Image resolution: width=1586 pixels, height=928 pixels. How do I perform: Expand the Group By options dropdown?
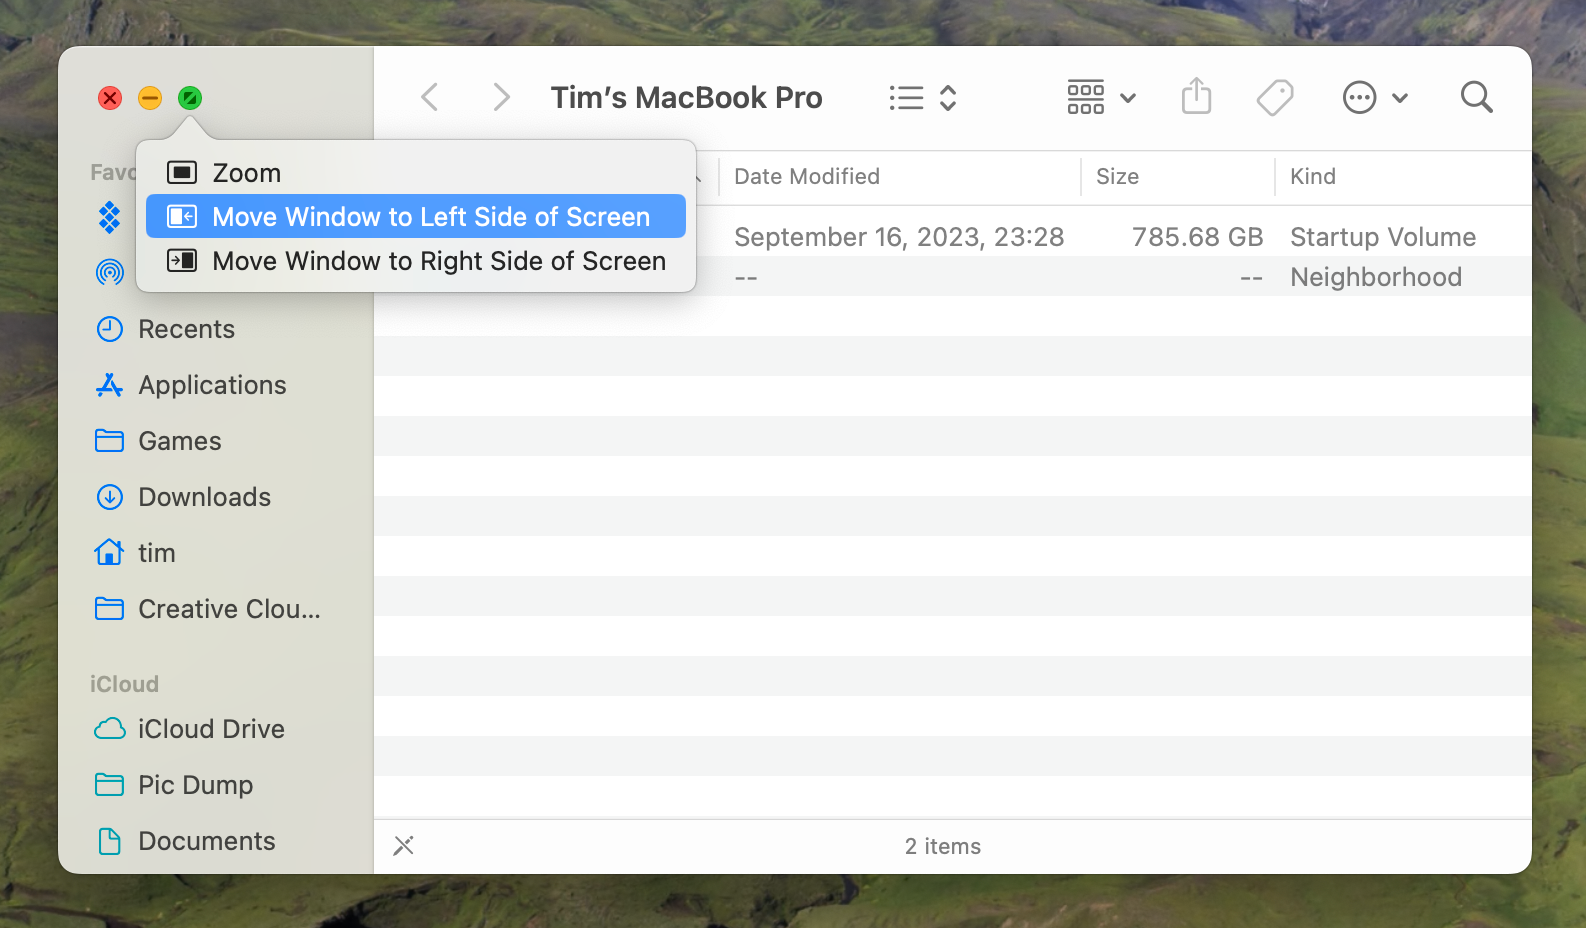(1101, 98)
